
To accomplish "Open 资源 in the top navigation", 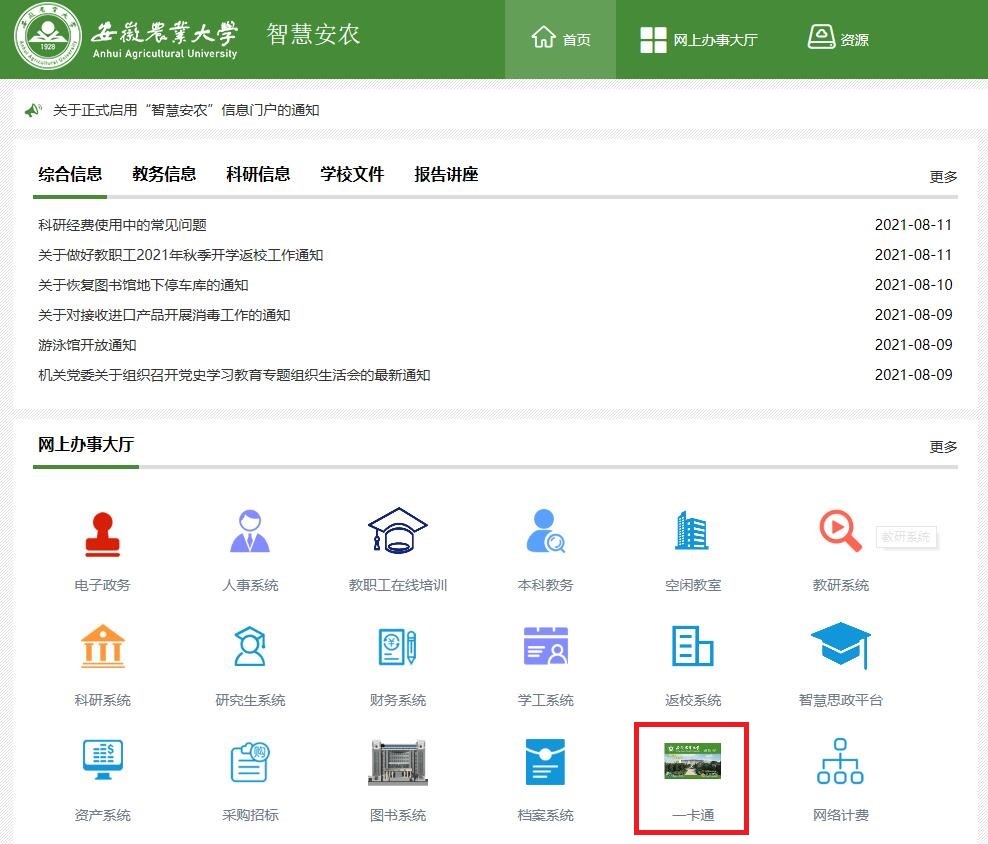I will coord(838,40).
